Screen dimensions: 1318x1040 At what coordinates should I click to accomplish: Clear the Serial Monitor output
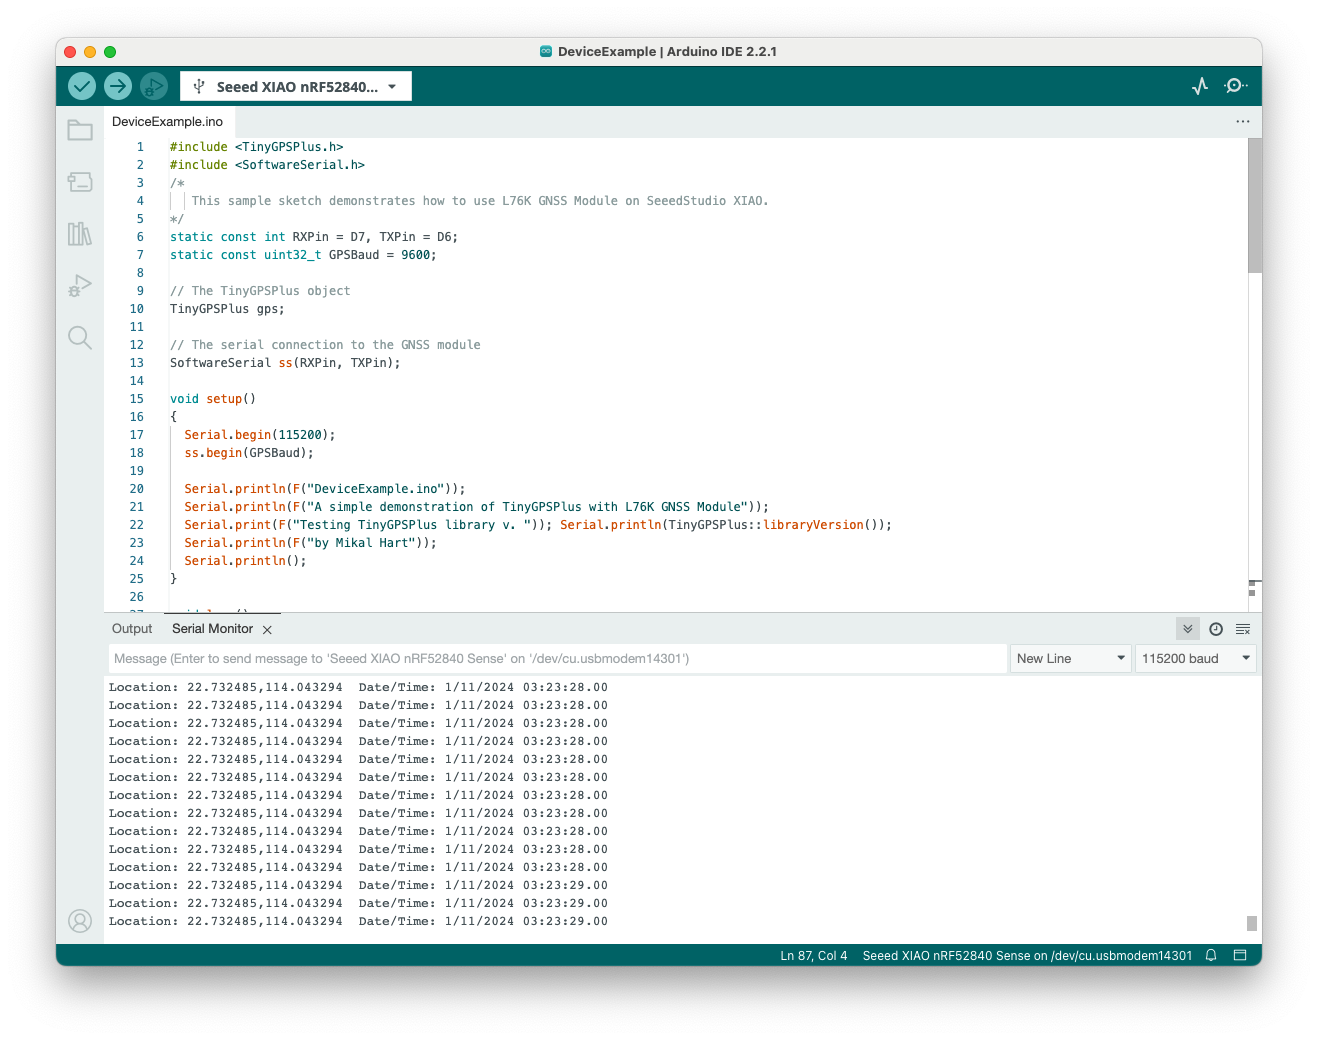pyautogui.click(x=1243, y=629)
